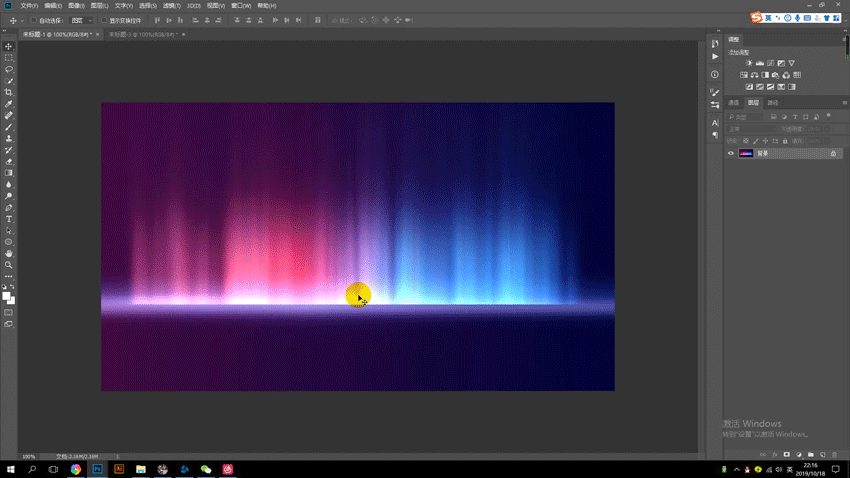Open the Brushes panel icon
Image resolution: width=850 pixels, height=478 pixels.
coord(715,93)
